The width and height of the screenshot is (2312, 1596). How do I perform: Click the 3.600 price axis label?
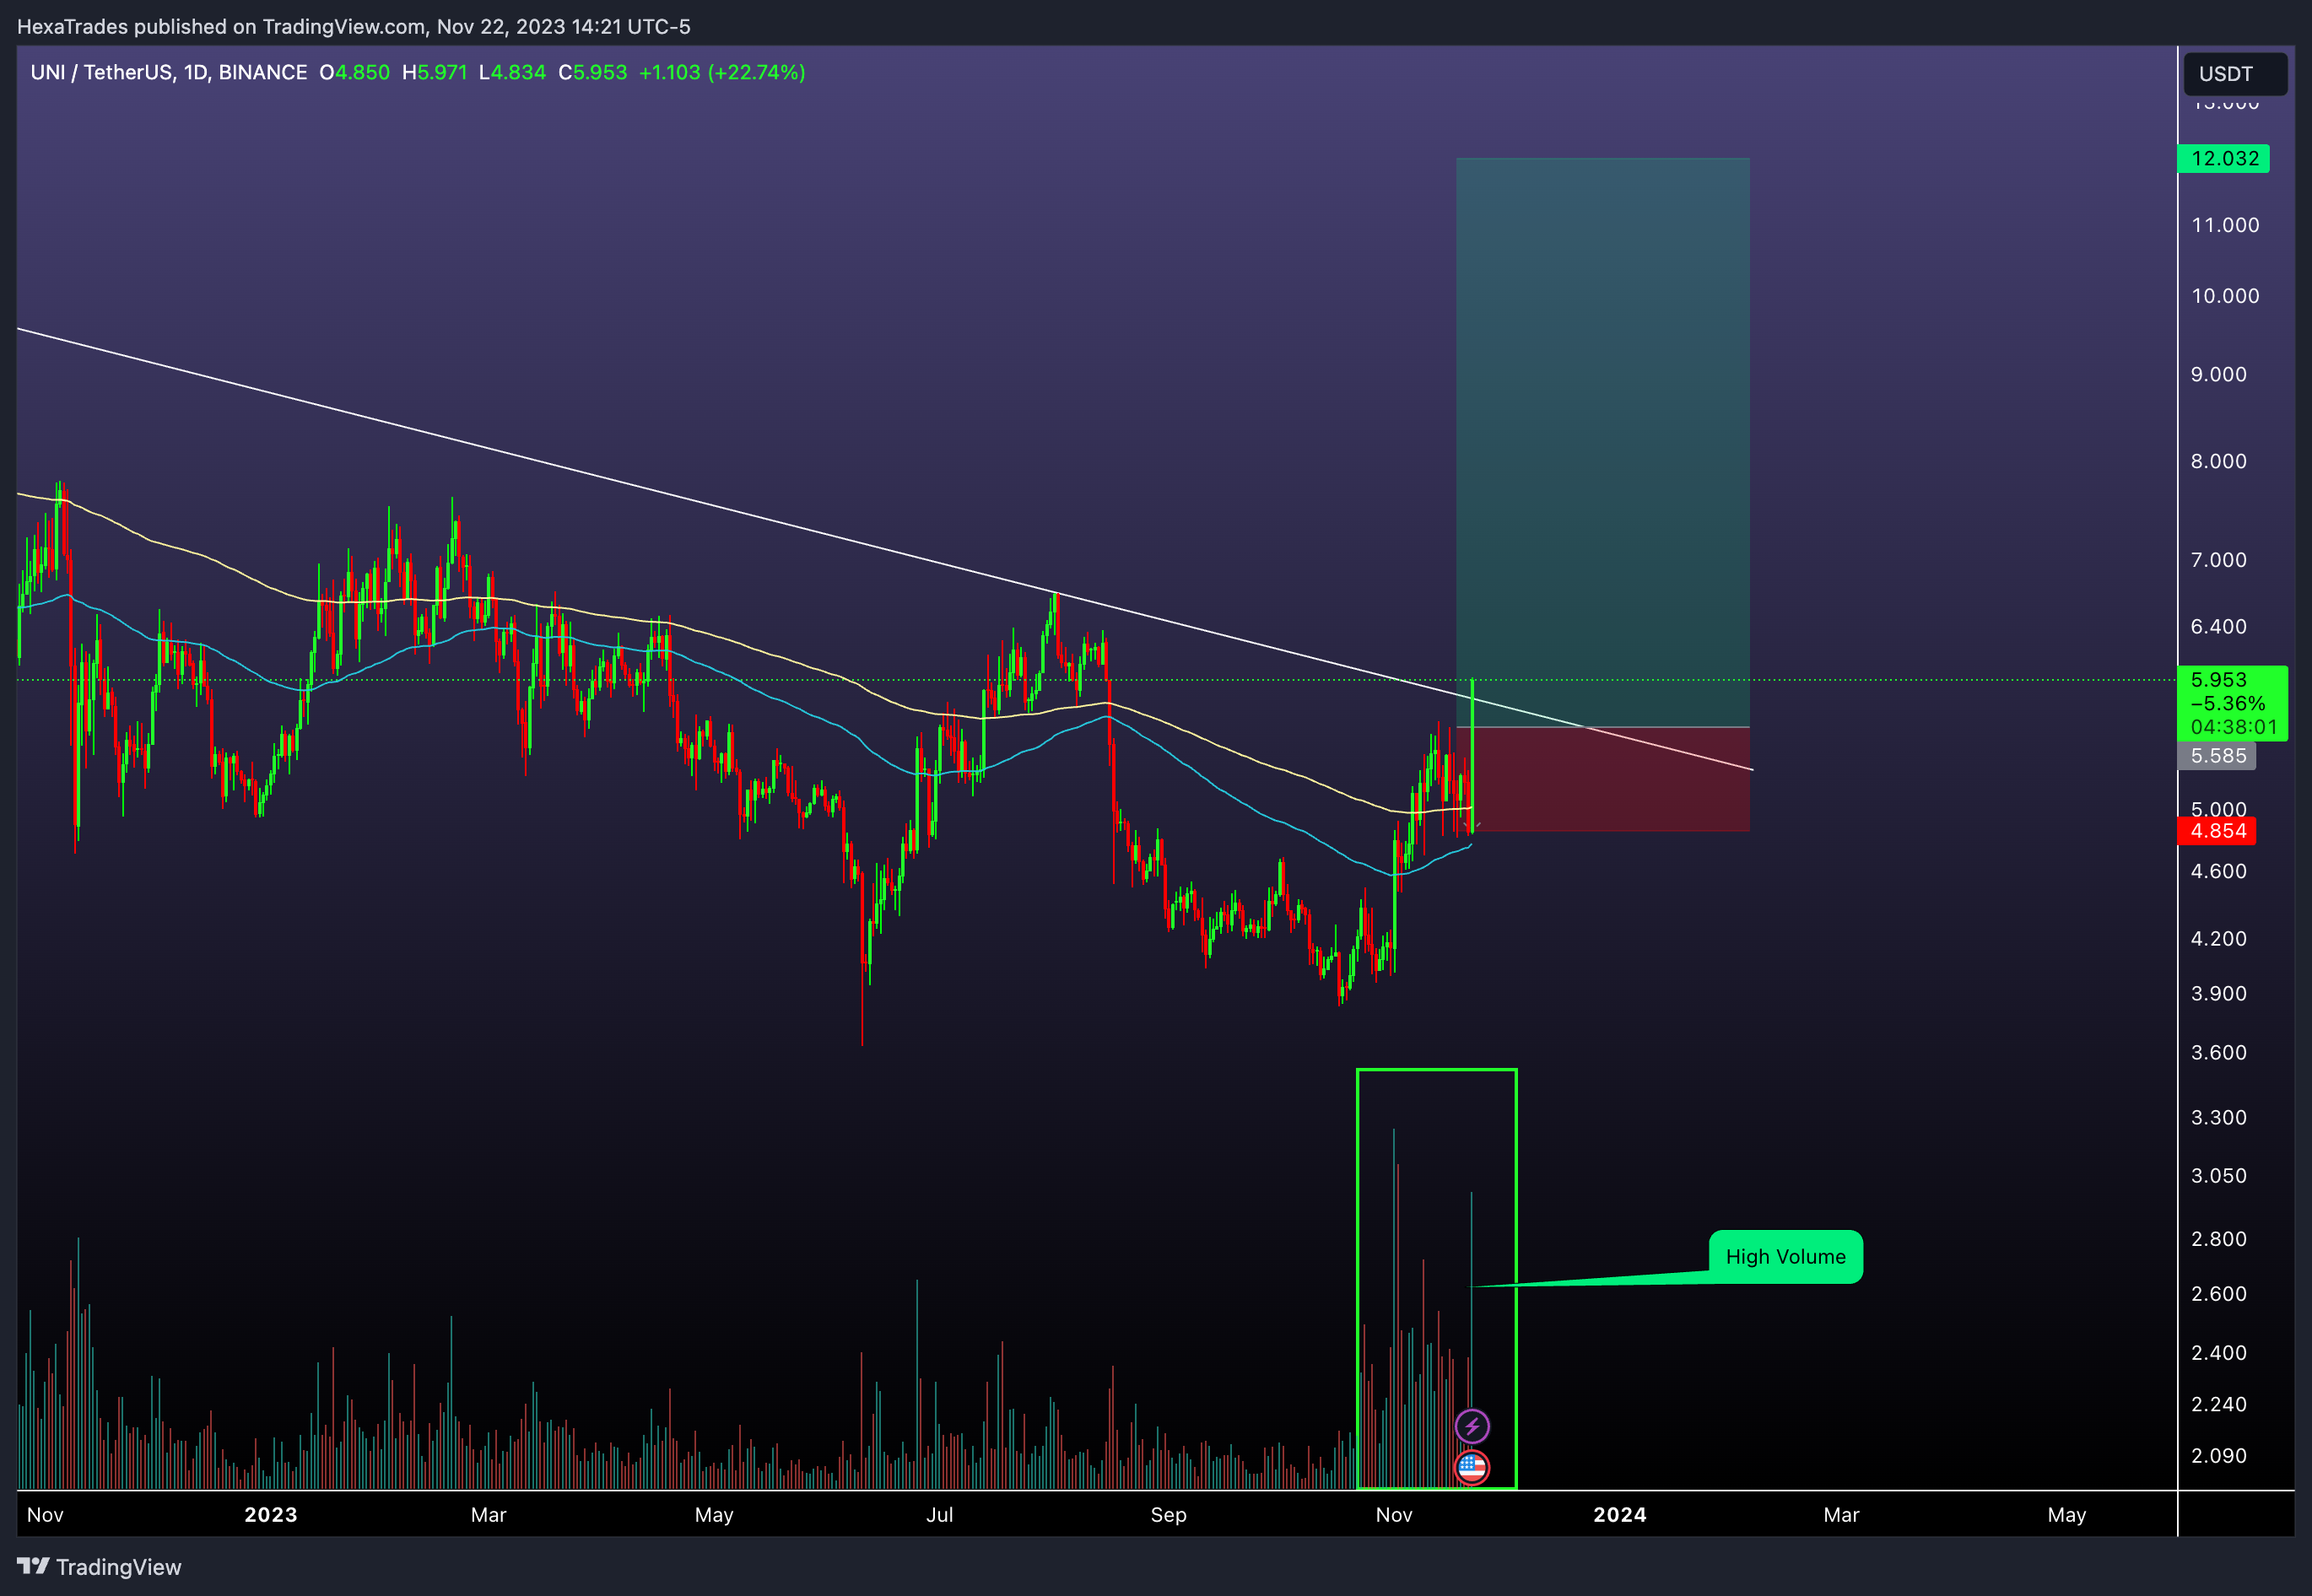click(2218, 1052)
